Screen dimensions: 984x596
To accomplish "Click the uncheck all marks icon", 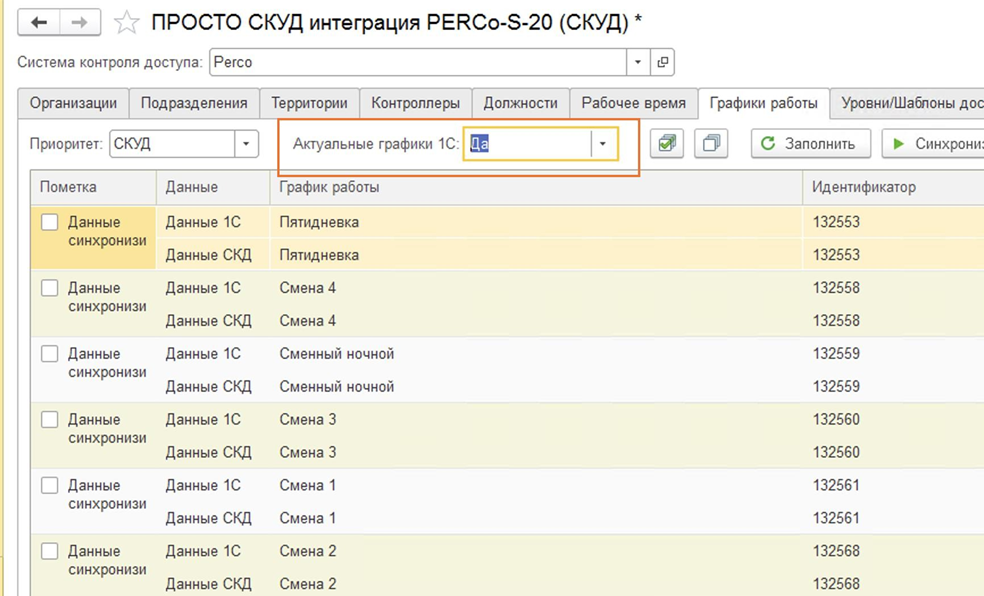I will tap(711, 144).
